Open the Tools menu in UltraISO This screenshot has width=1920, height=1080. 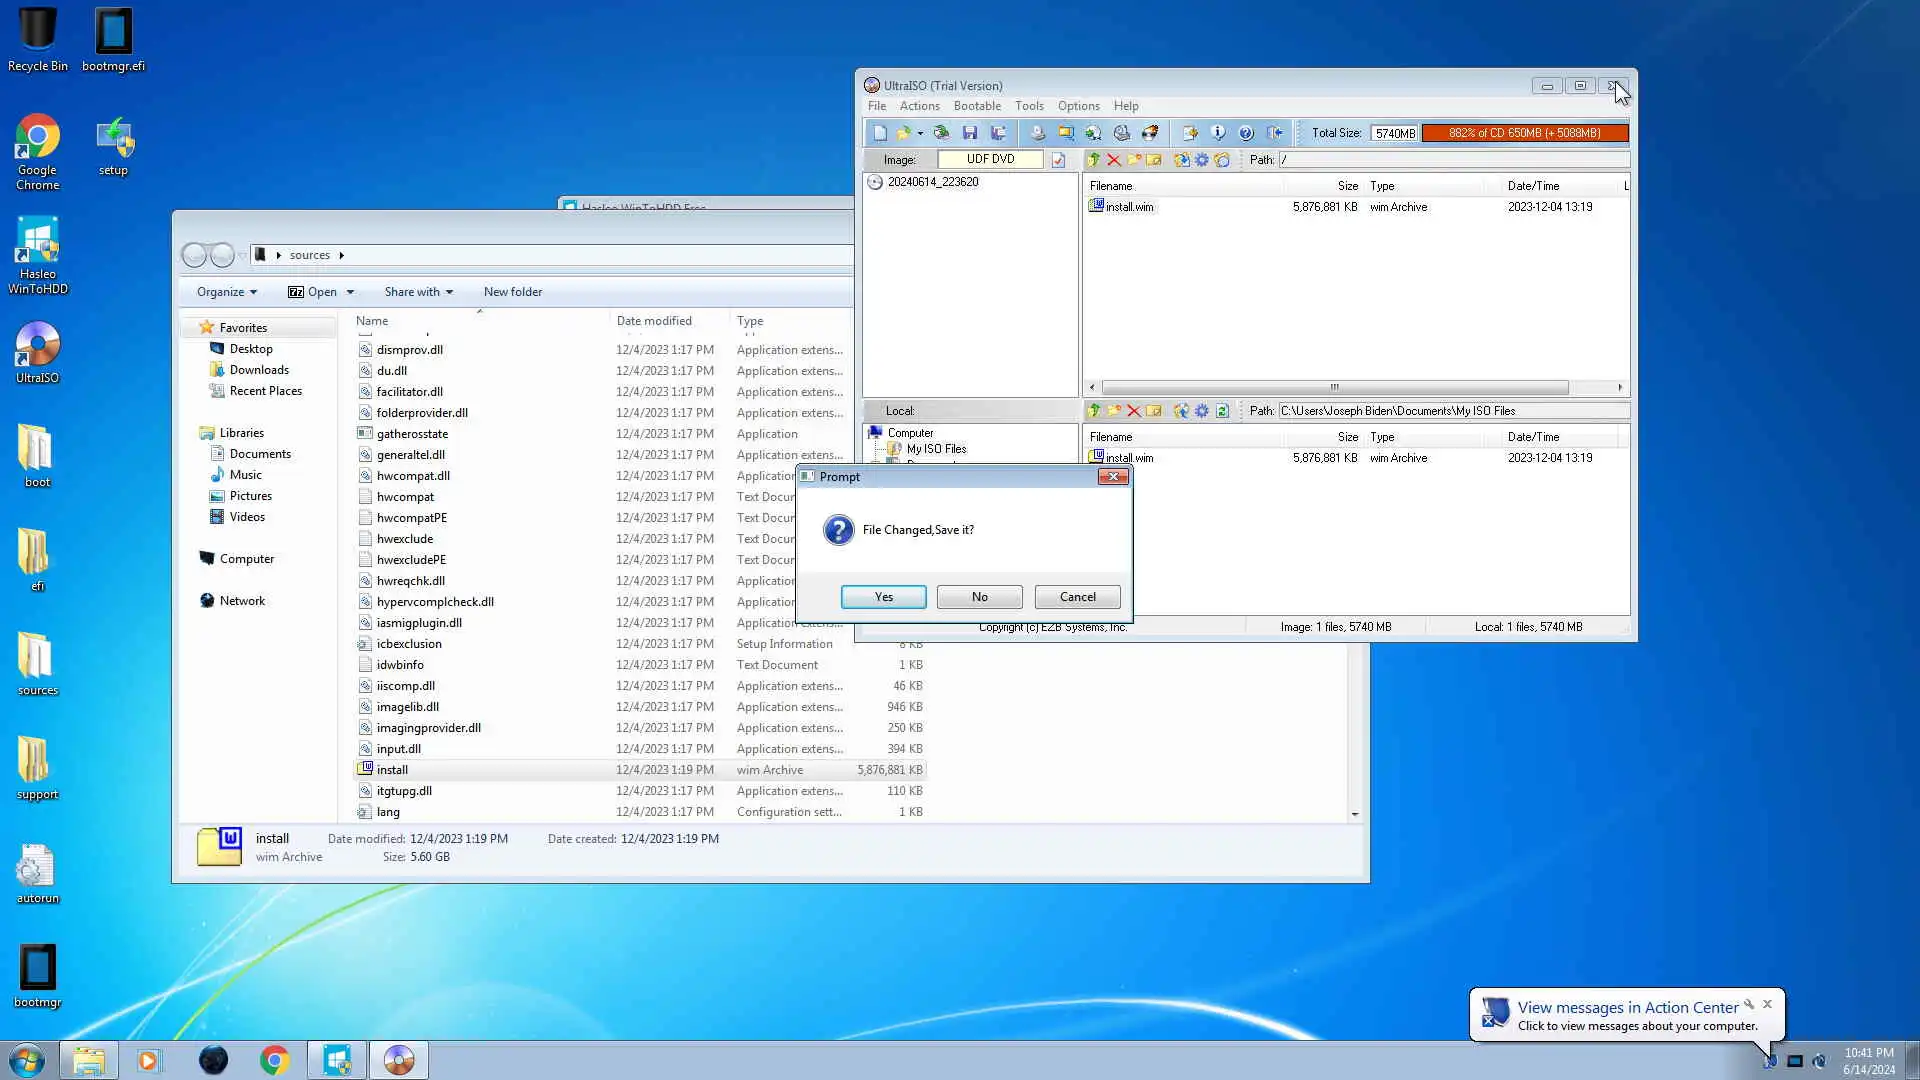[x=1029, y=106]
